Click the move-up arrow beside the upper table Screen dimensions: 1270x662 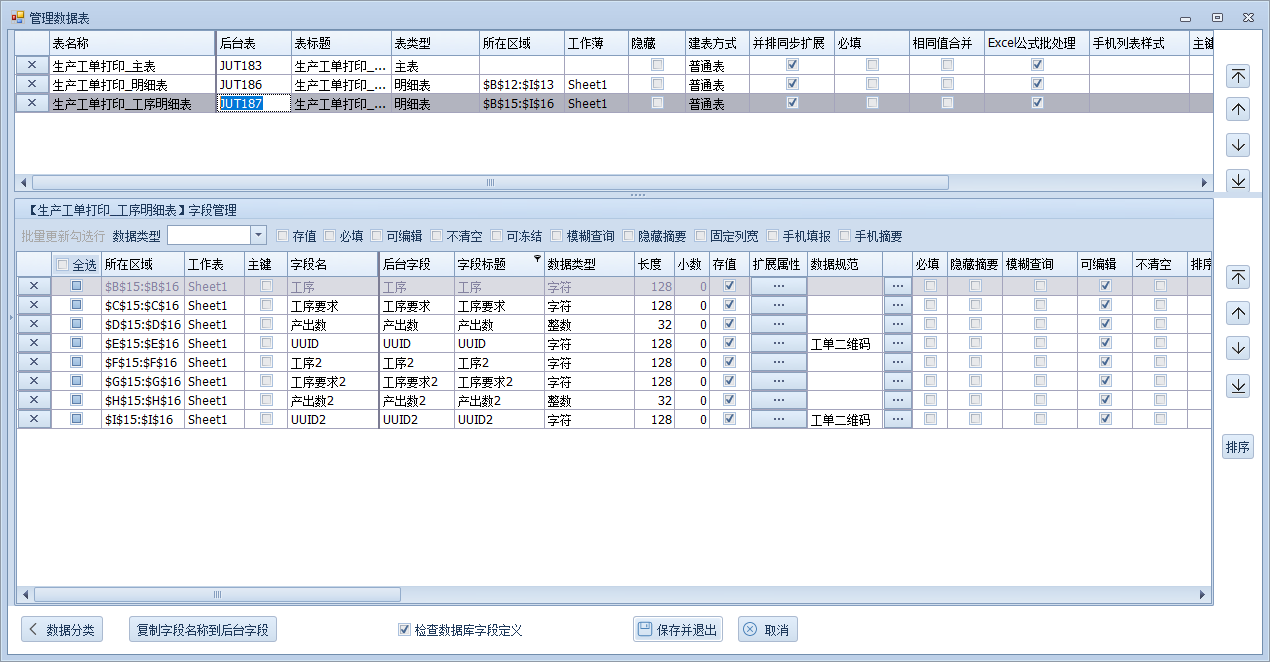click(x=1238, y=110)
